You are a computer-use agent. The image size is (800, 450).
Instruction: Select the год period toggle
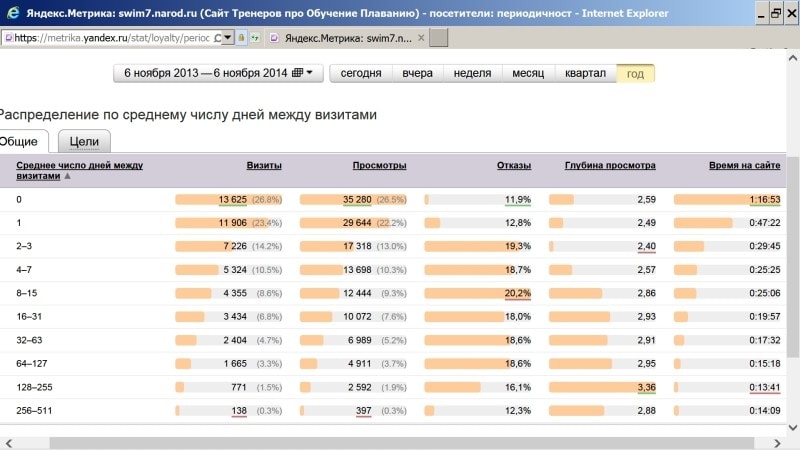pos(636,73)
